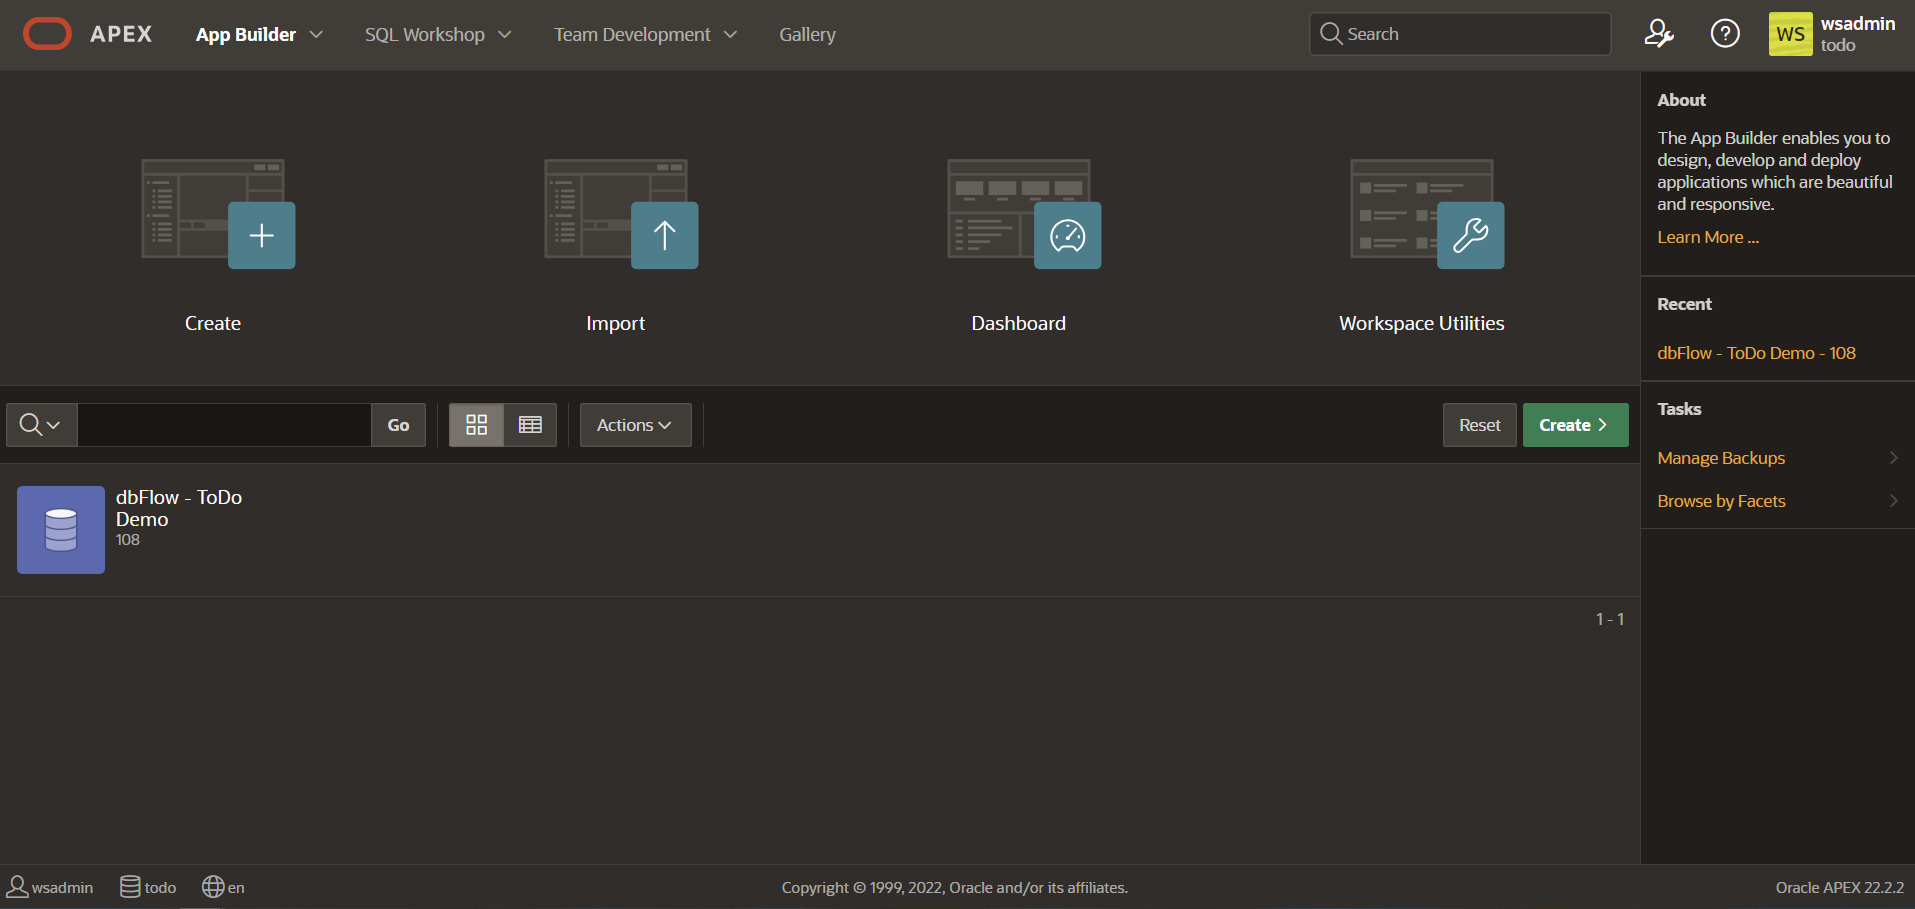Open Browse by Facets task chevron
Image resolution: width=1915 pixels, height=909 pixels.
[1893, 500]
